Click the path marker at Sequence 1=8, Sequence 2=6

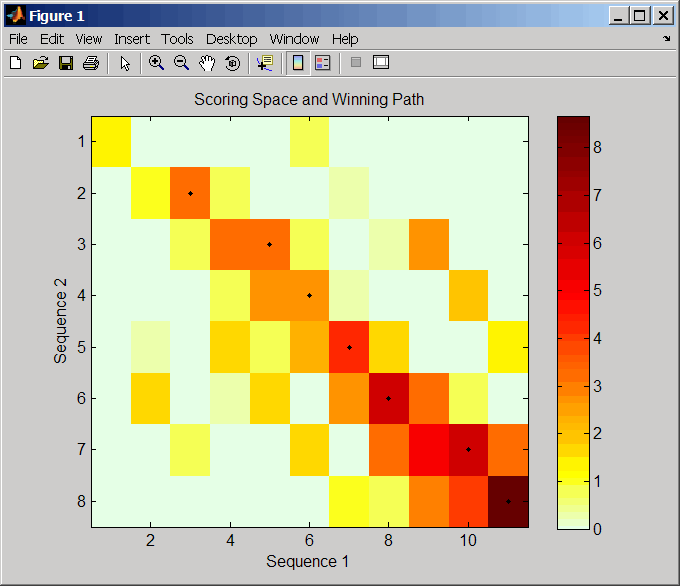click(x=389, y=399)
